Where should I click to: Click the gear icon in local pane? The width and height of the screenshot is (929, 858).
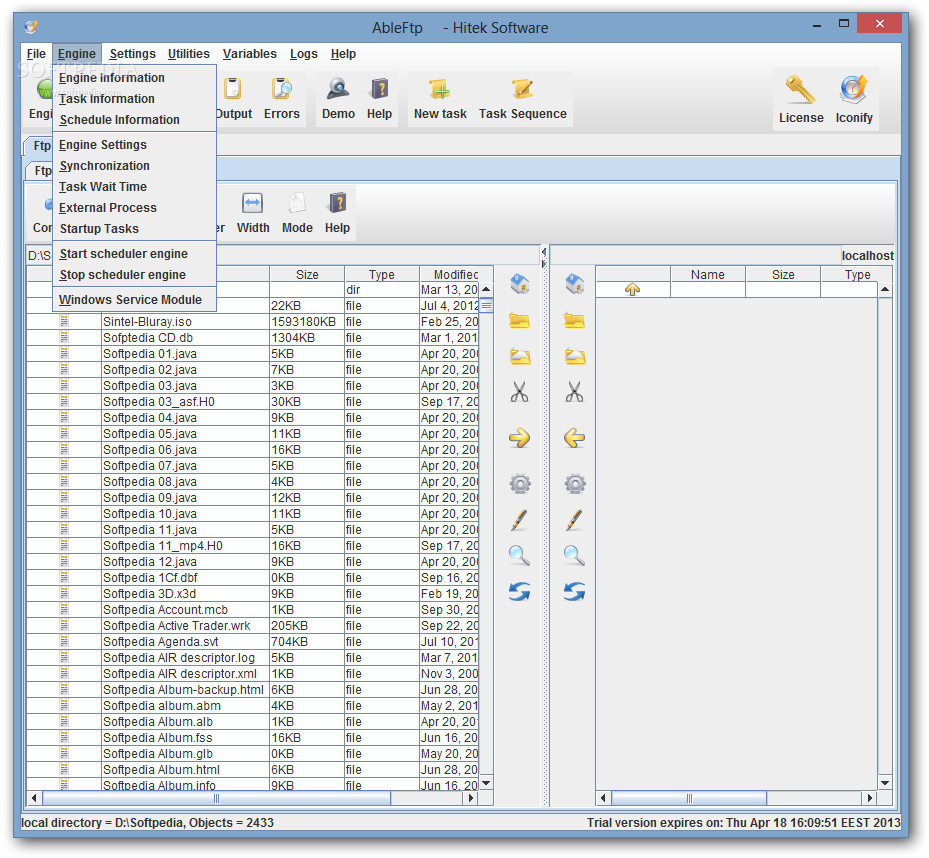click(520, 484)
